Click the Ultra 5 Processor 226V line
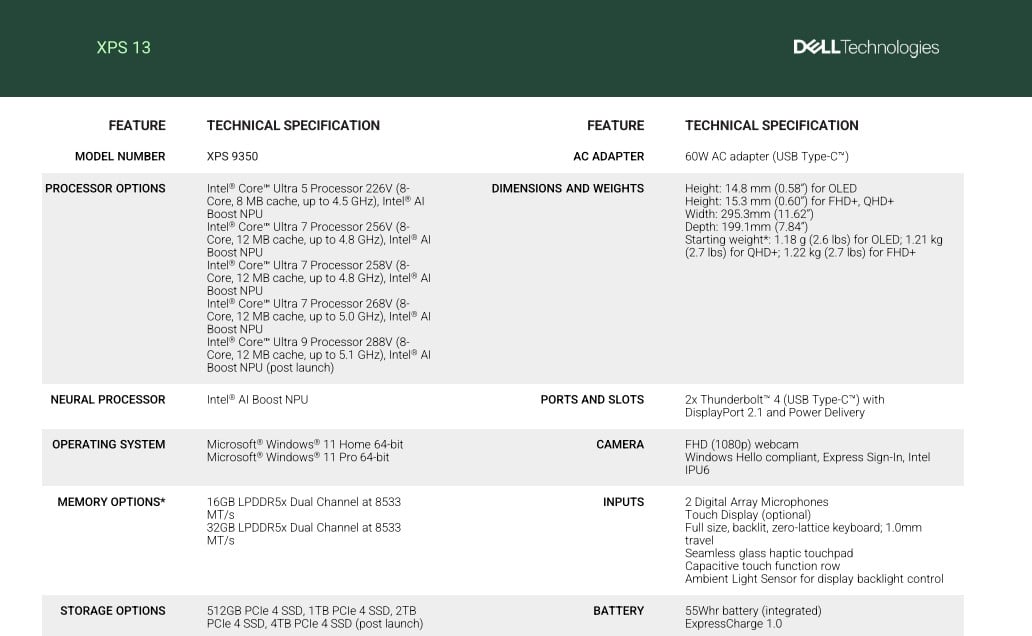The width and height of the screenshot is (1032, 636). (308, 188)
